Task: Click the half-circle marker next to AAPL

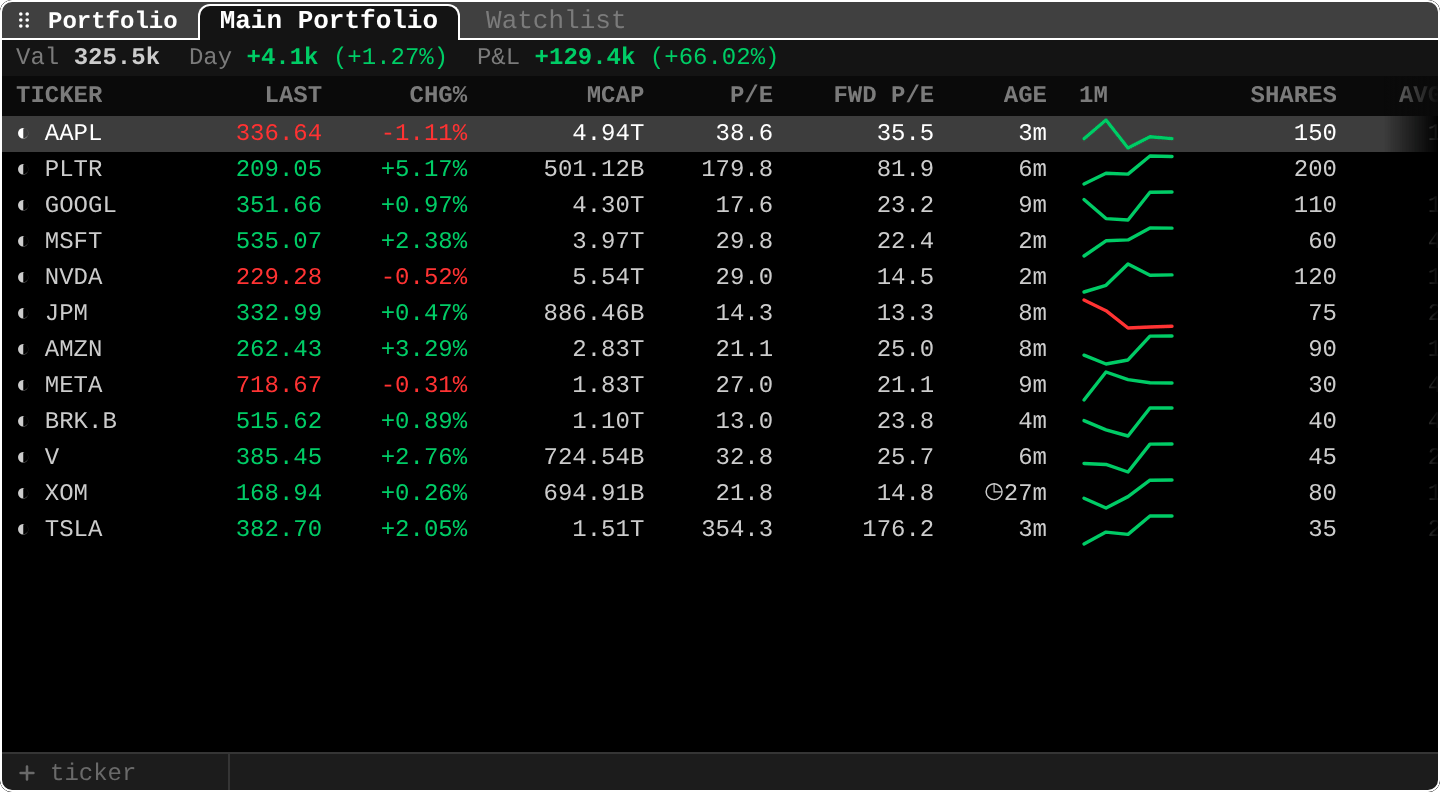Action: pyautogui.click(x=23, y=133)
